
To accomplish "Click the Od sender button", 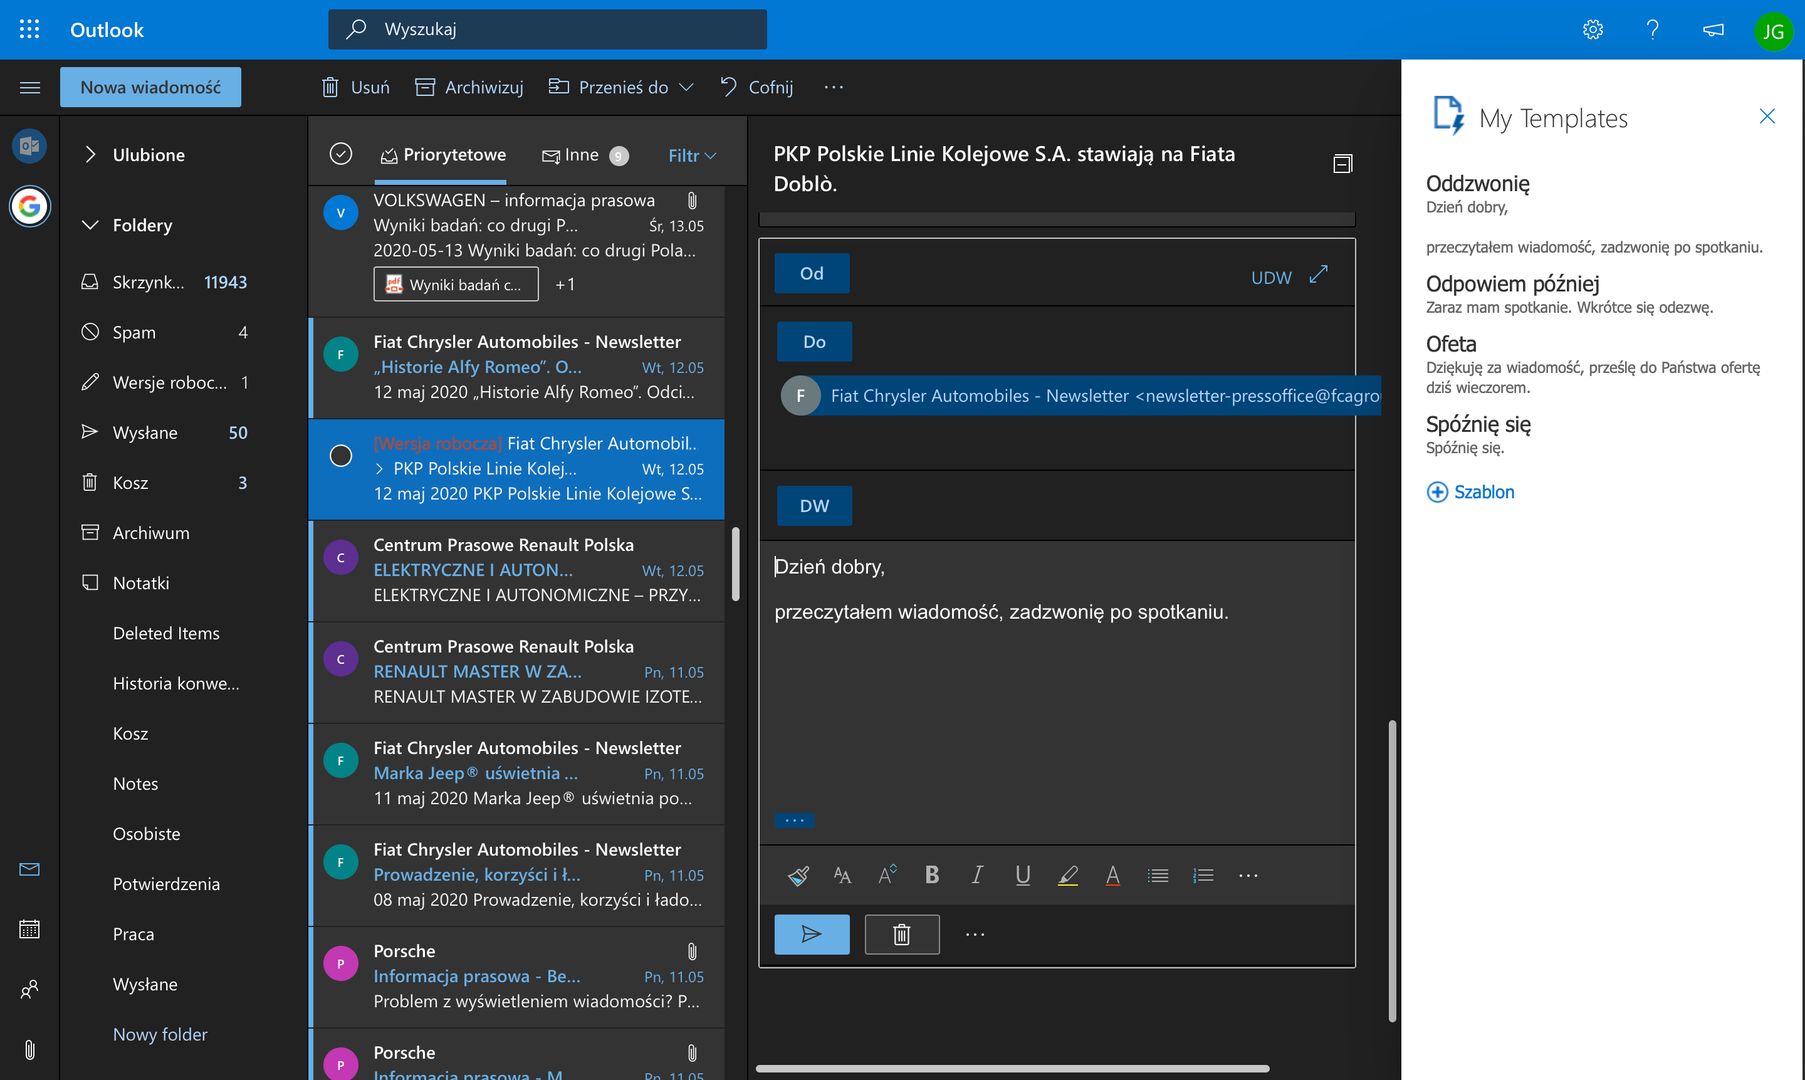I will pos(812,273).
